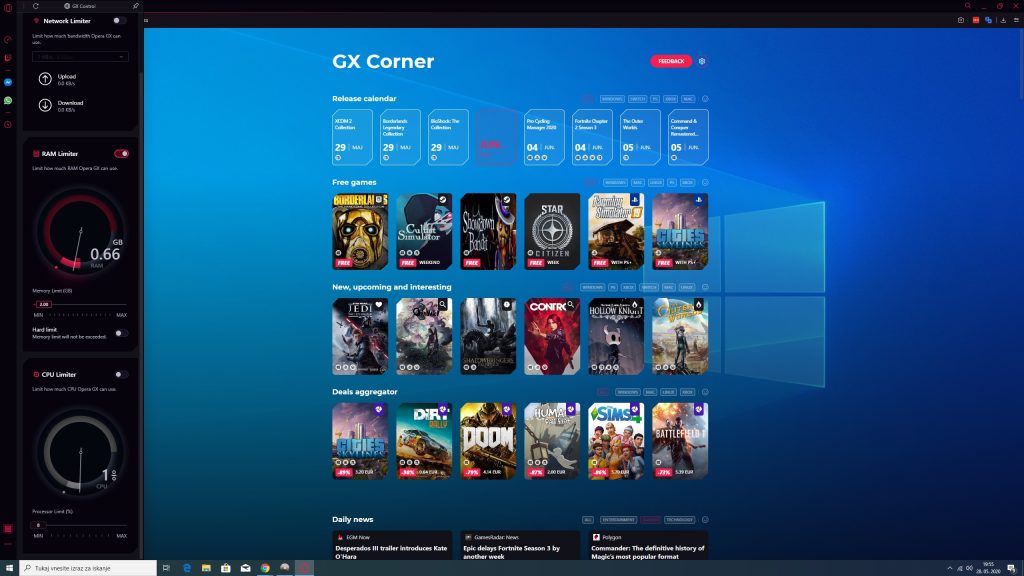This screenshot has width=1024, height=576.
Task: Open Windows notification center
Action: [1011, 568]
